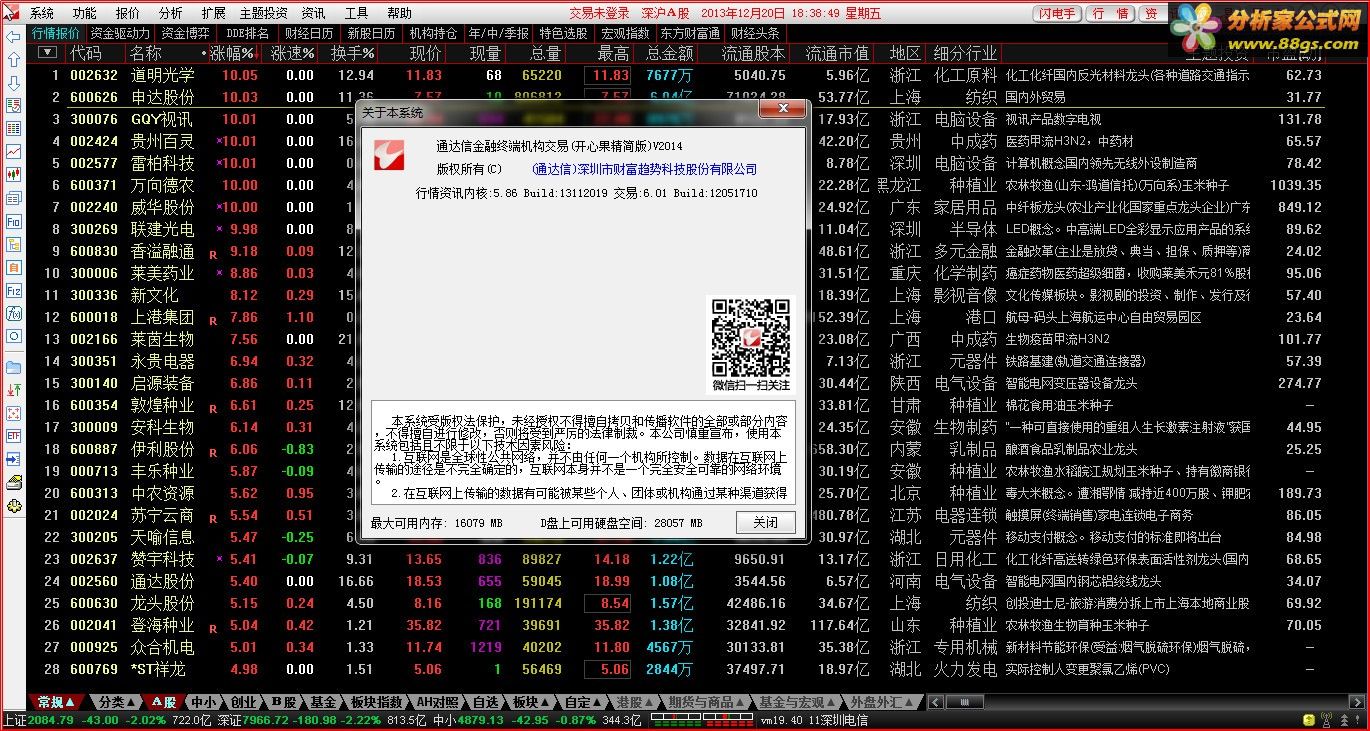
Task: Expand the 外盘外汇▲ bottom tab menu
Action: (x=884, y=702)
